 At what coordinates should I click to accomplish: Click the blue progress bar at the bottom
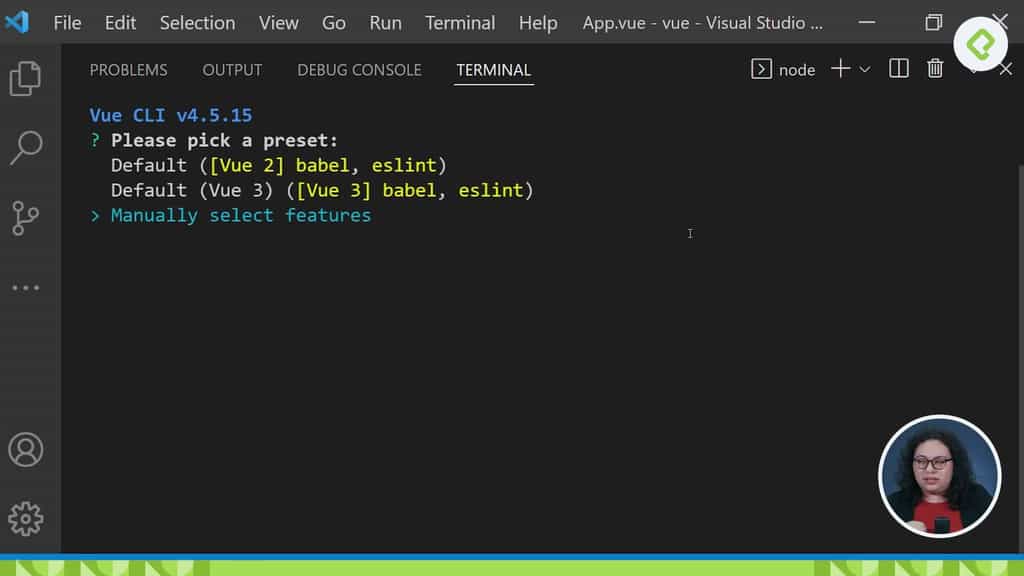(x=512, y=555)
